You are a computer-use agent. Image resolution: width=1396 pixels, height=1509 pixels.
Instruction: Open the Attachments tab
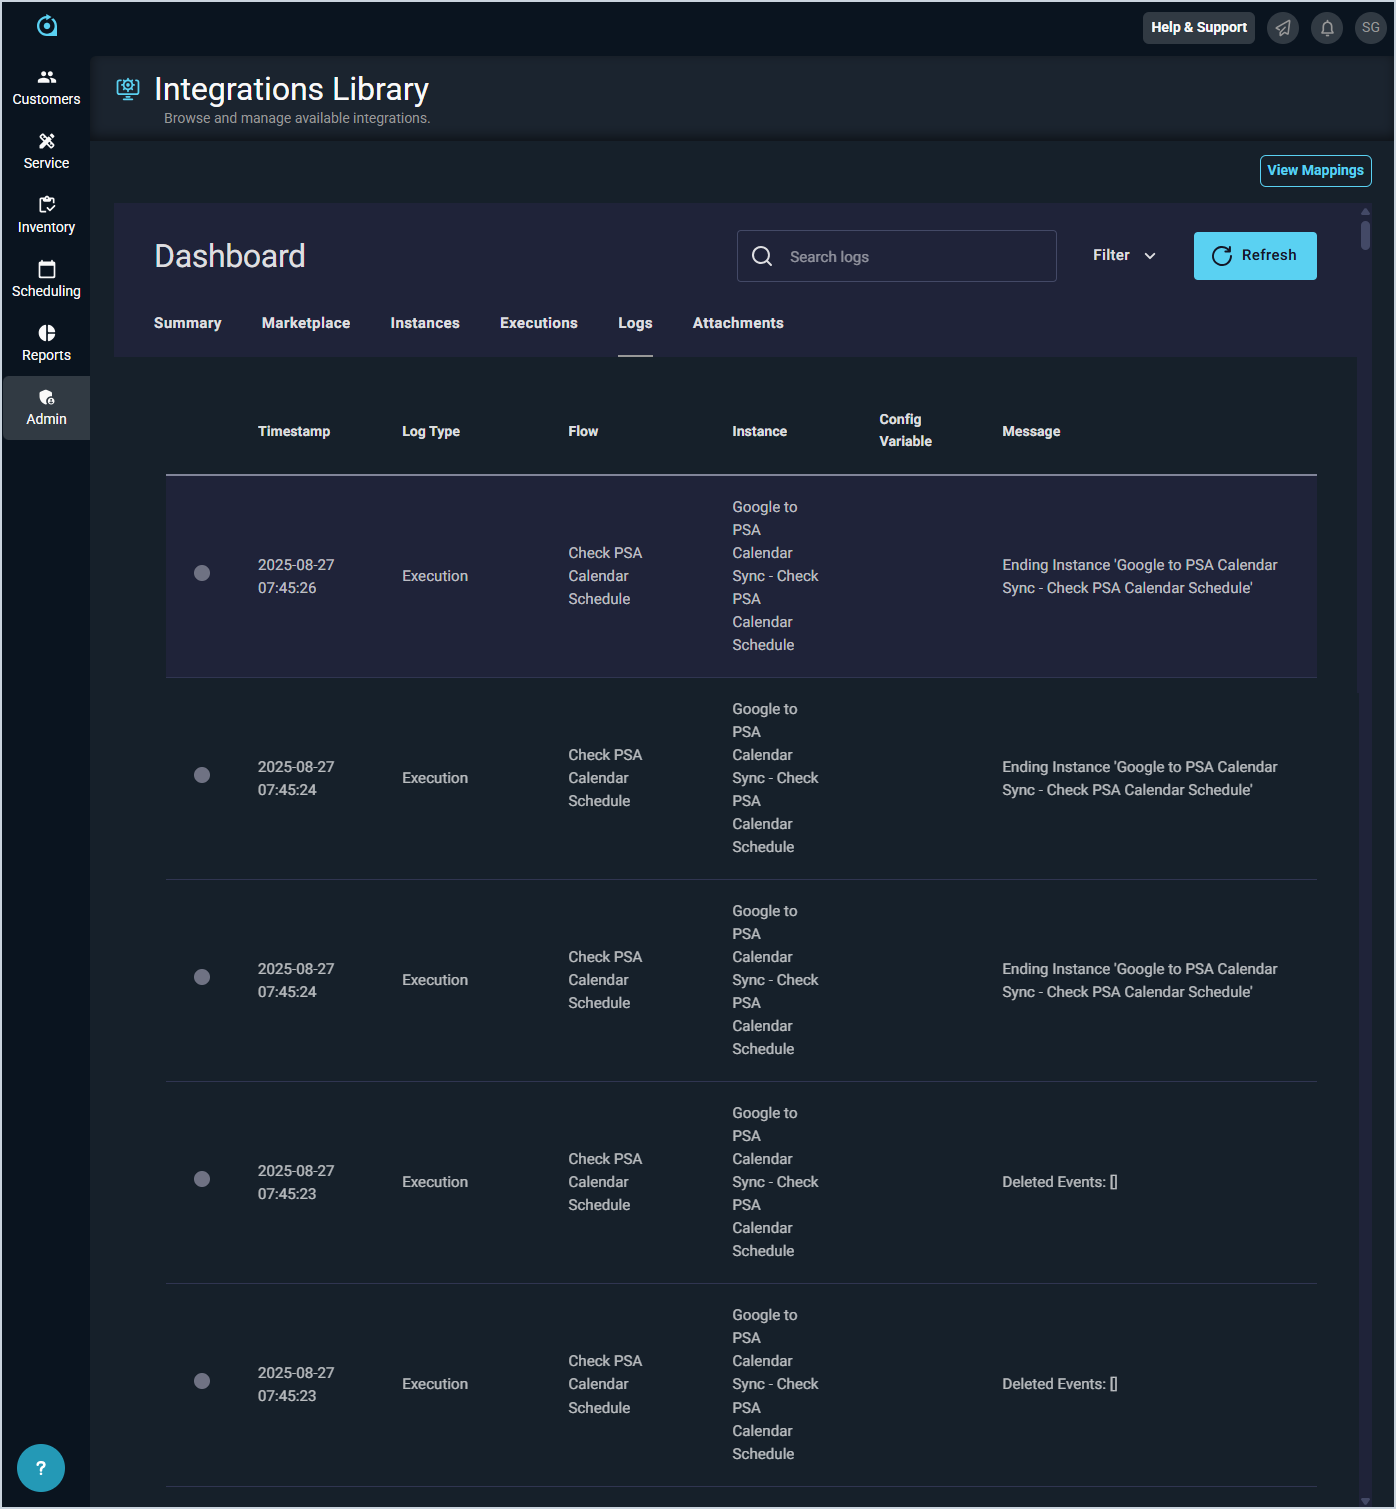pos(738,323)
